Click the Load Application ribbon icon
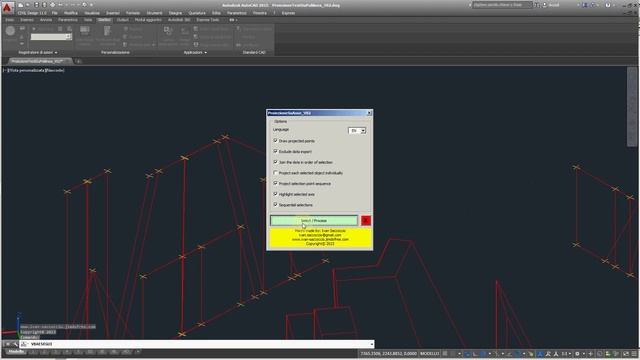 coord(168,31)
